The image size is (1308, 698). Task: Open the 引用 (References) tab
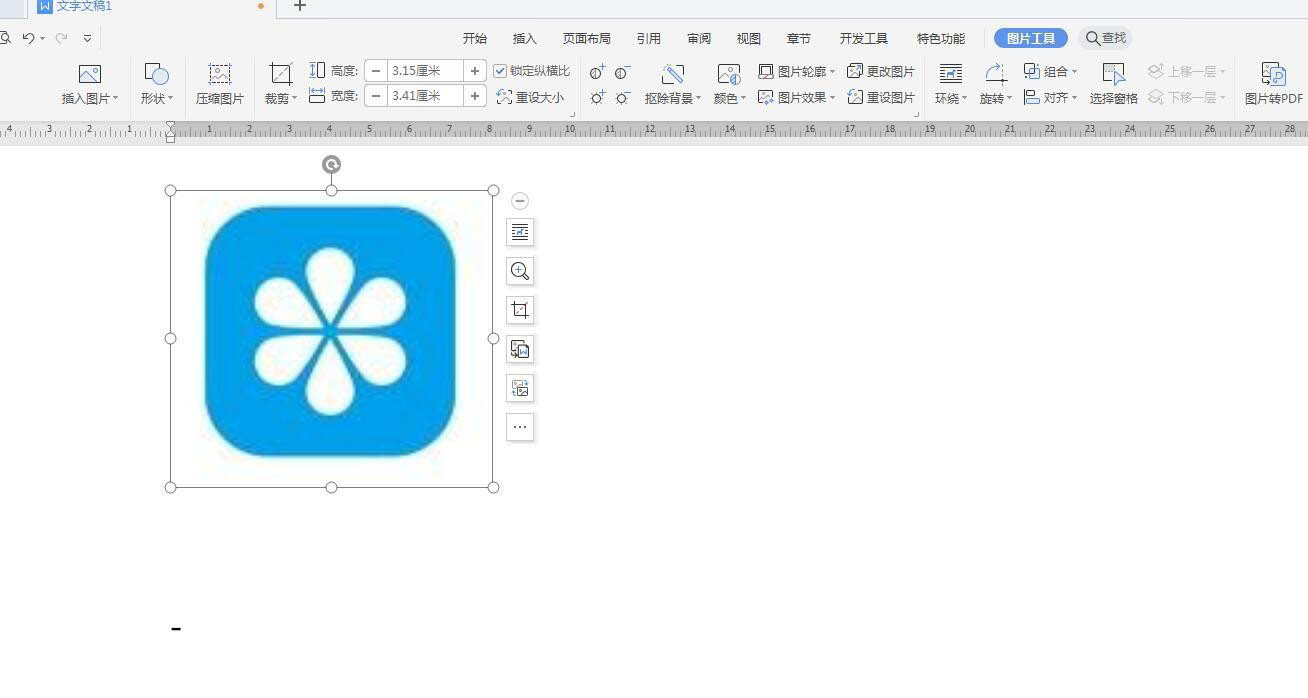(x=649, y=39)
